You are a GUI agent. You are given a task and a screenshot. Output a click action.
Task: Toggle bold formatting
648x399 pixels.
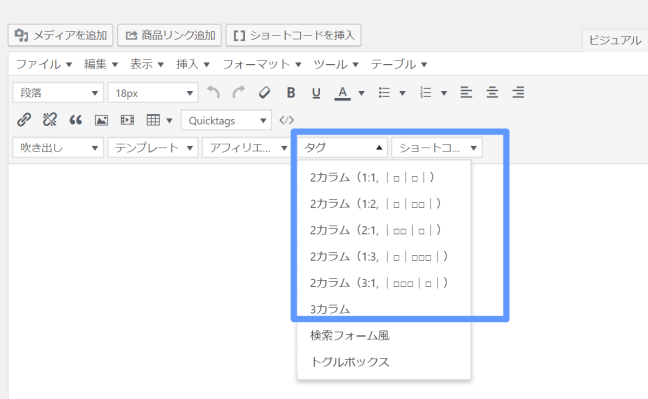291,93
